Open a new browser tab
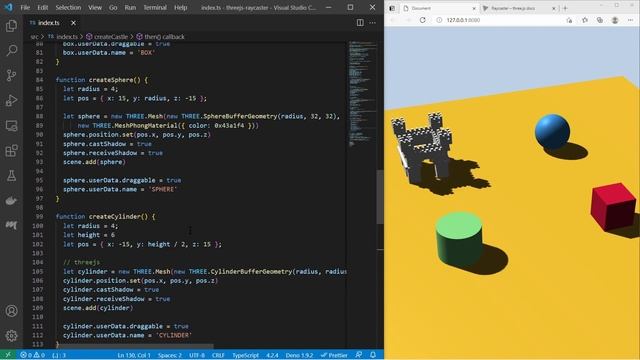 pyautogui.click(x=565, y=8)
